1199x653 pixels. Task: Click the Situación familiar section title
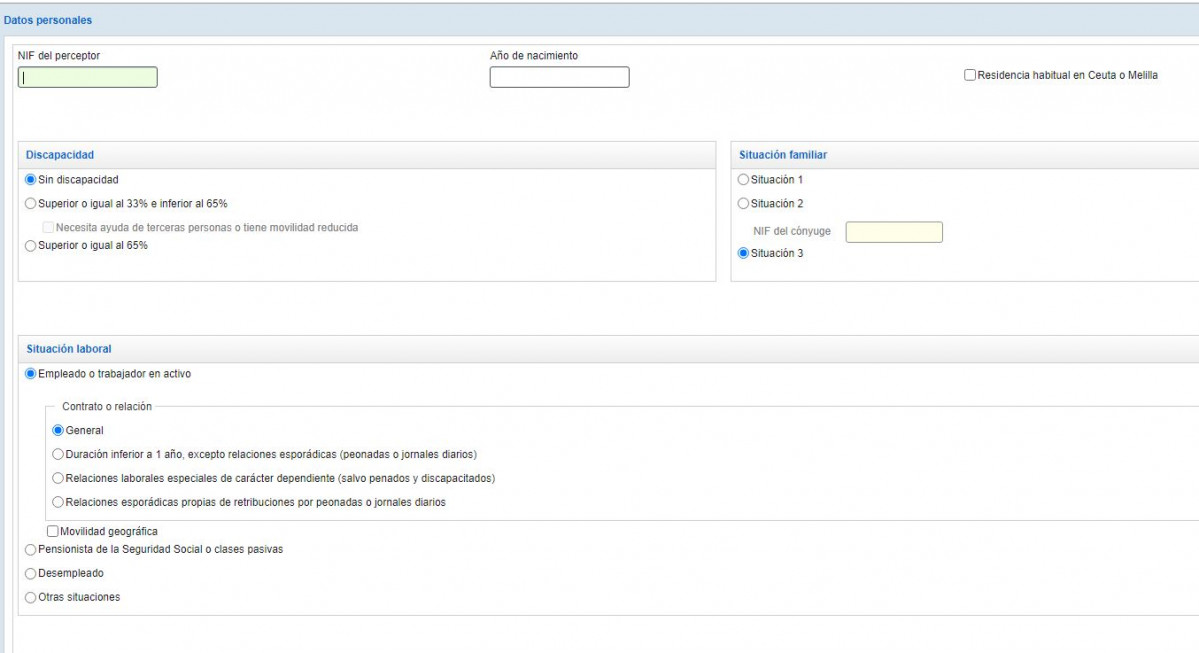(x=783, y=154)
